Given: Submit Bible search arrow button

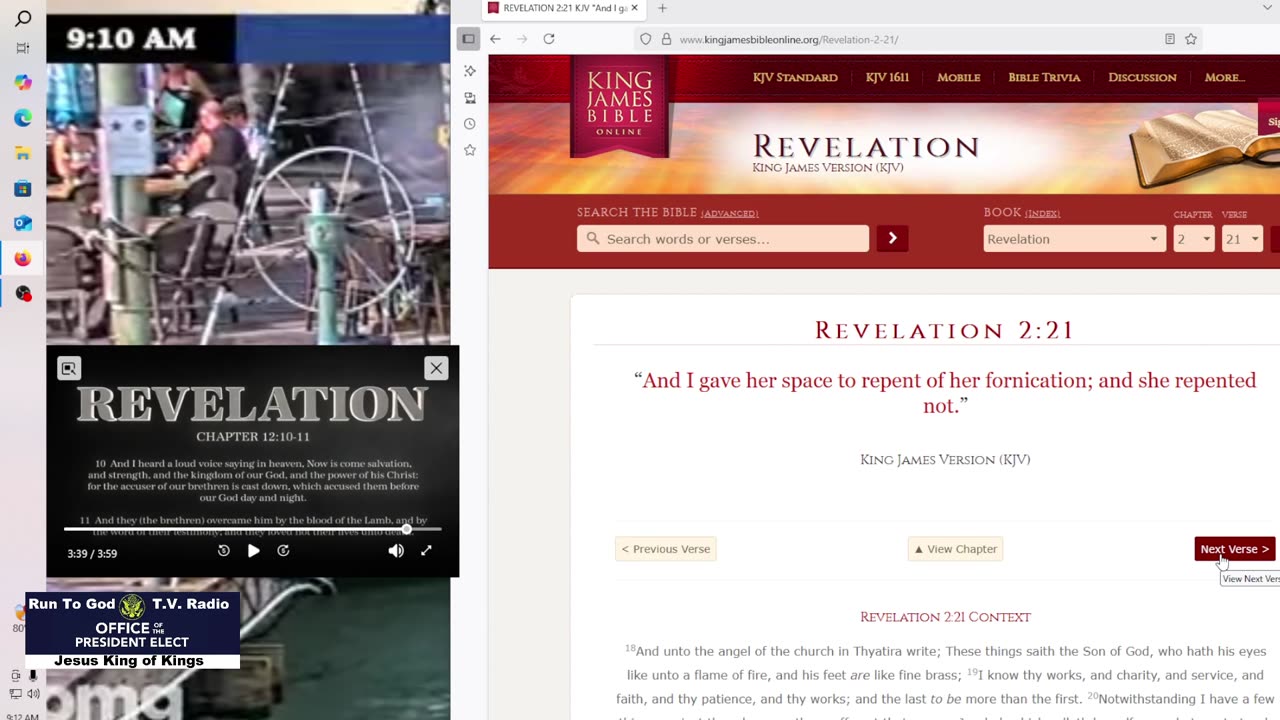Looking at the screenshot, I should click(x=893, y=239).
